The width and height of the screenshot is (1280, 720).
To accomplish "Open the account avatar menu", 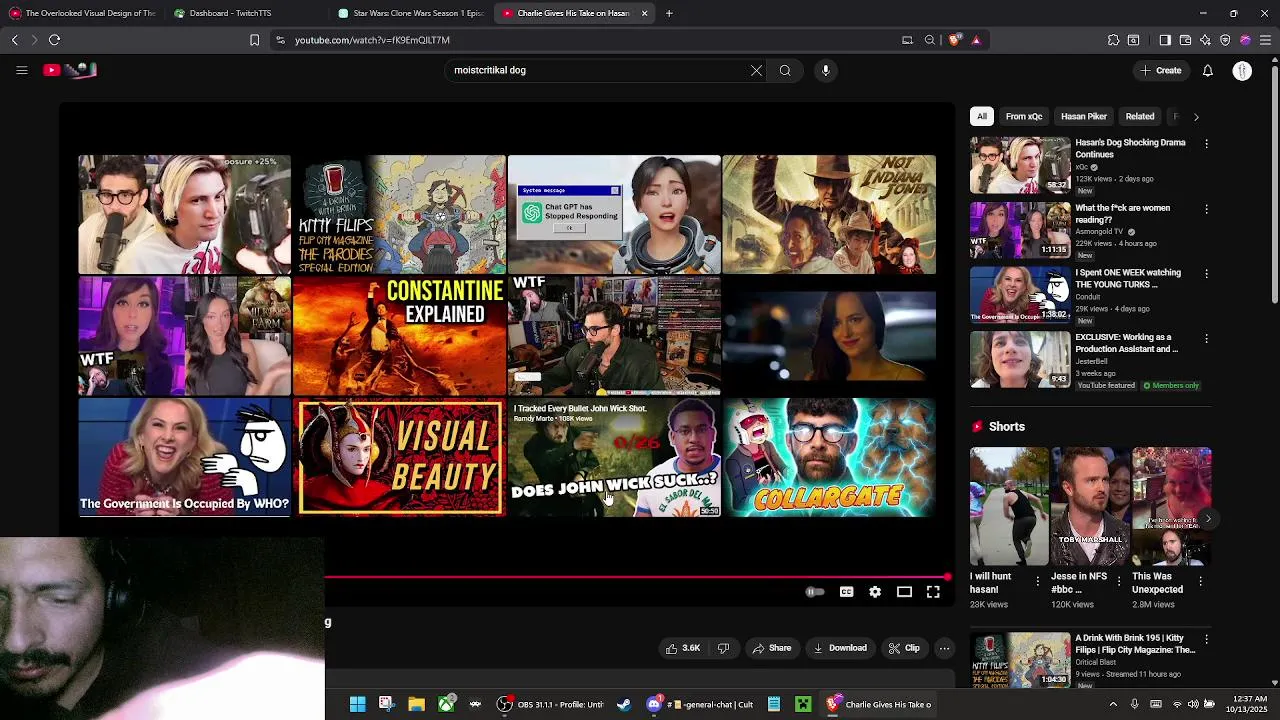I will pos(1242,70).
